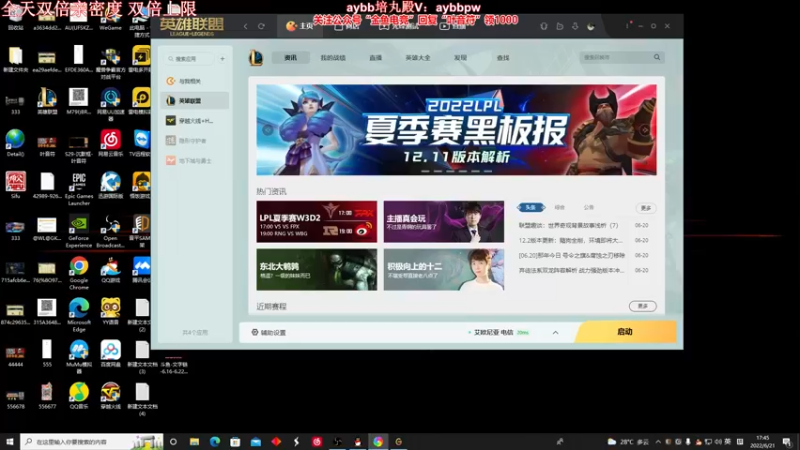Open the QQ音乐 desktop shortcut
The width and height of the screenshot is (800, 450).
[79, 396]
